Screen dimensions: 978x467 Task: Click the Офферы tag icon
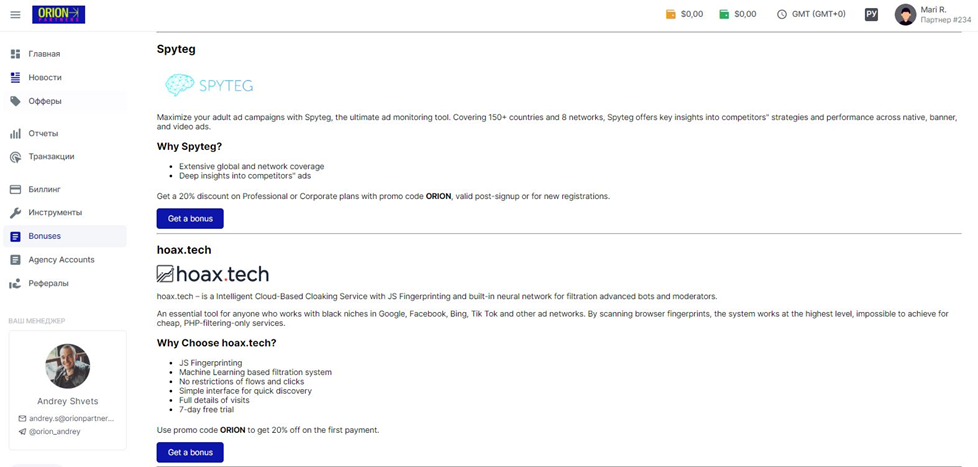point(16,101)
